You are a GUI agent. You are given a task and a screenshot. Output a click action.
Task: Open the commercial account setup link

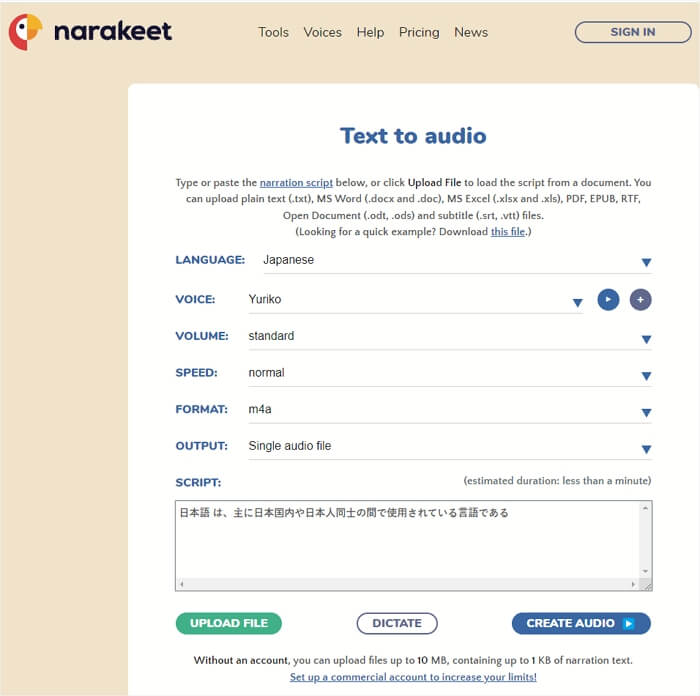tap(413, 677)
